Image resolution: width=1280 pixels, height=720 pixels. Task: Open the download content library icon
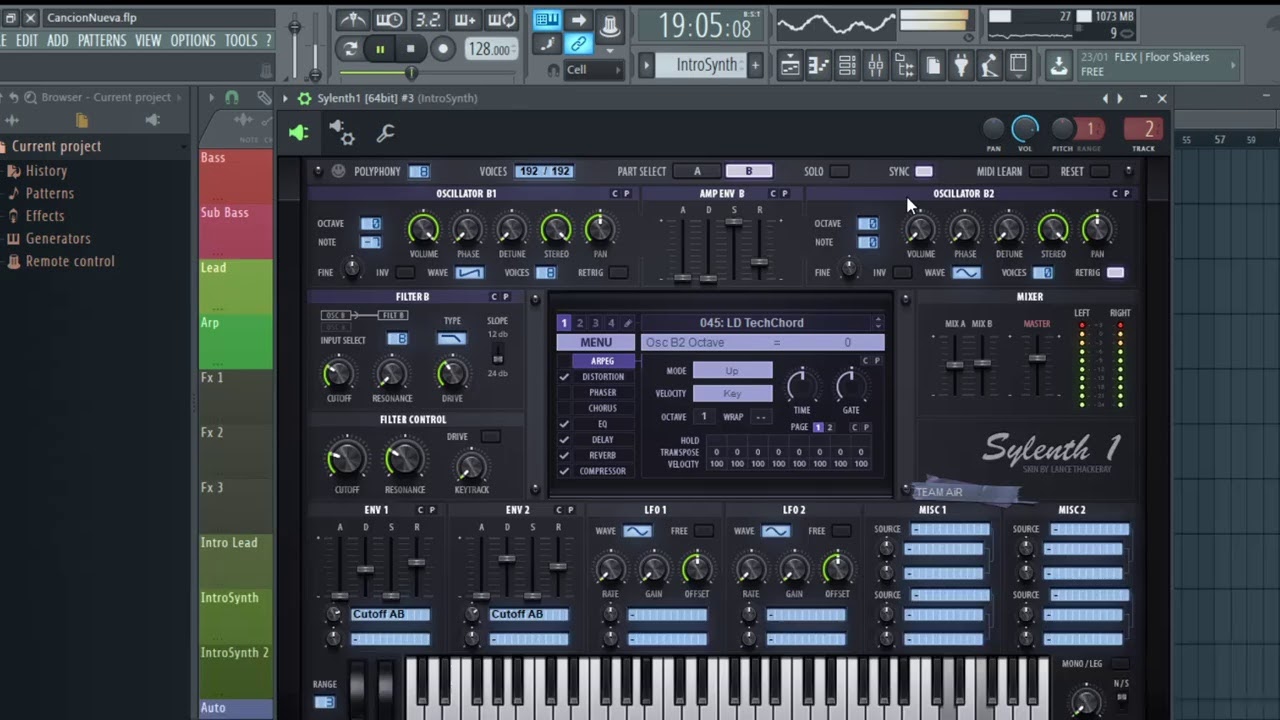pyautogui.click(x=1058, y=66)
